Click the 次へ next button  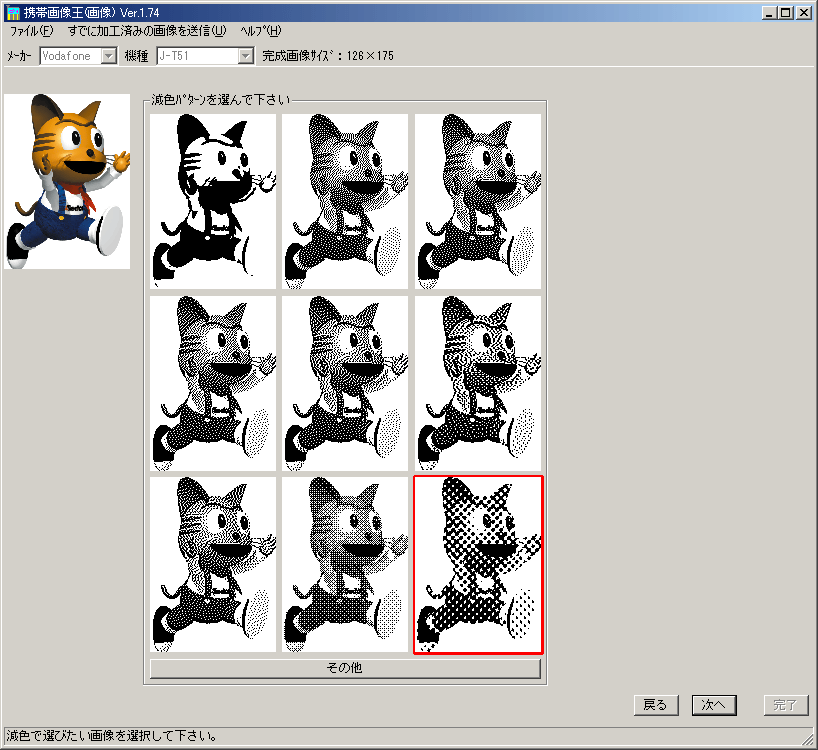pyautogui.click(x=714, y=705)
